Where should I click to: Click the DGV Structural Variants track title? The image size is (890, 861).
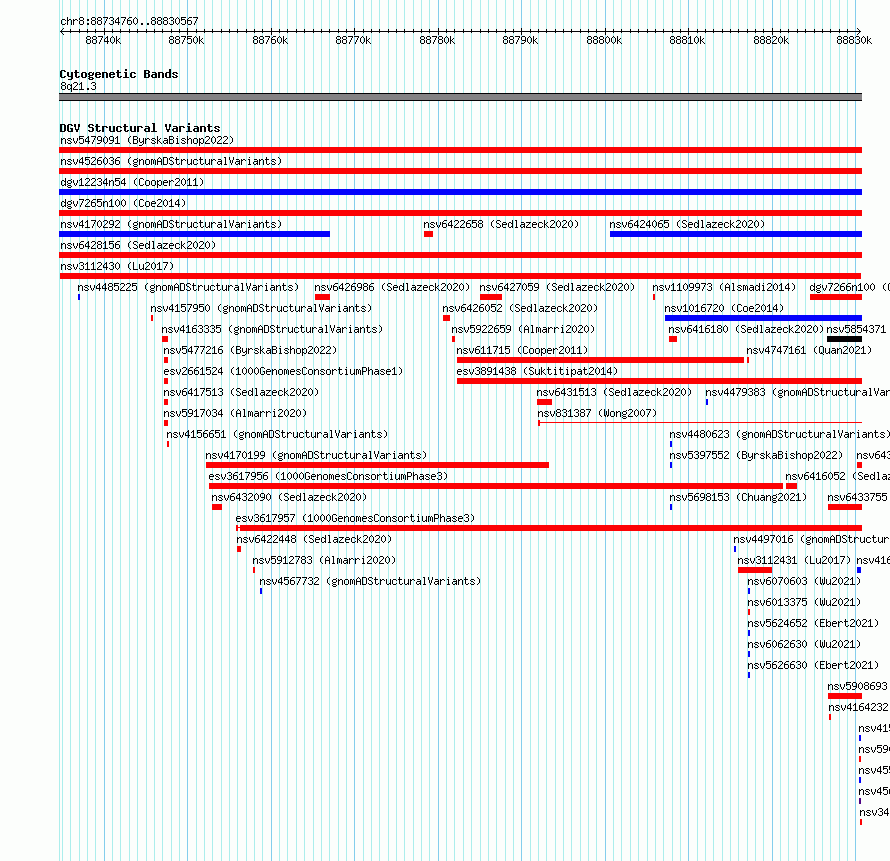(x=140, y=128)
